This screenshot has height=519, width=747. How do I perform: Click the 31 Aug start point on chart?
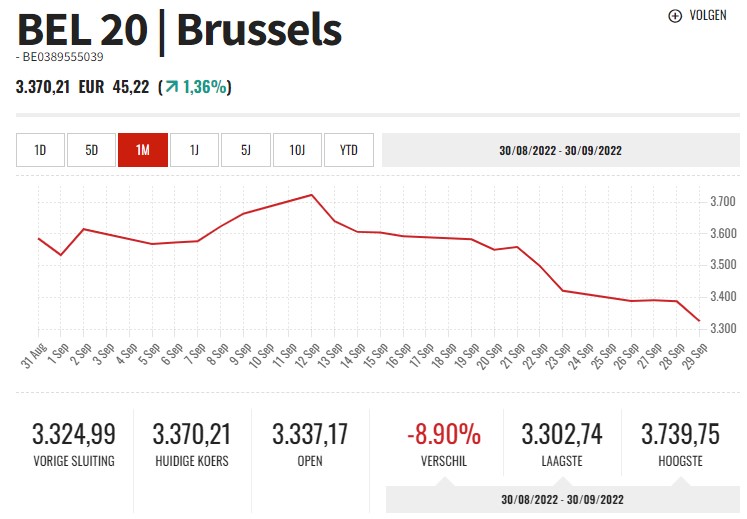(x=38, y=238)
